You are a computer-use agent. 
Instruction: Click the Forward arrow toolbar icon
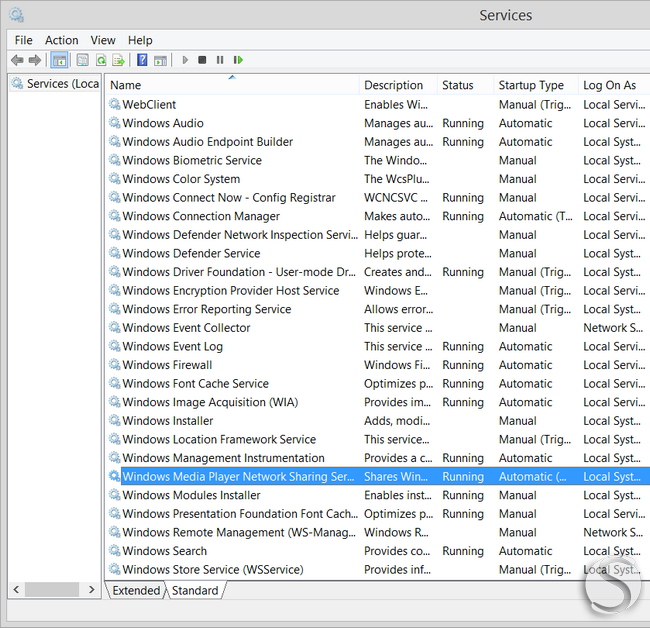(x=35, y=60)
